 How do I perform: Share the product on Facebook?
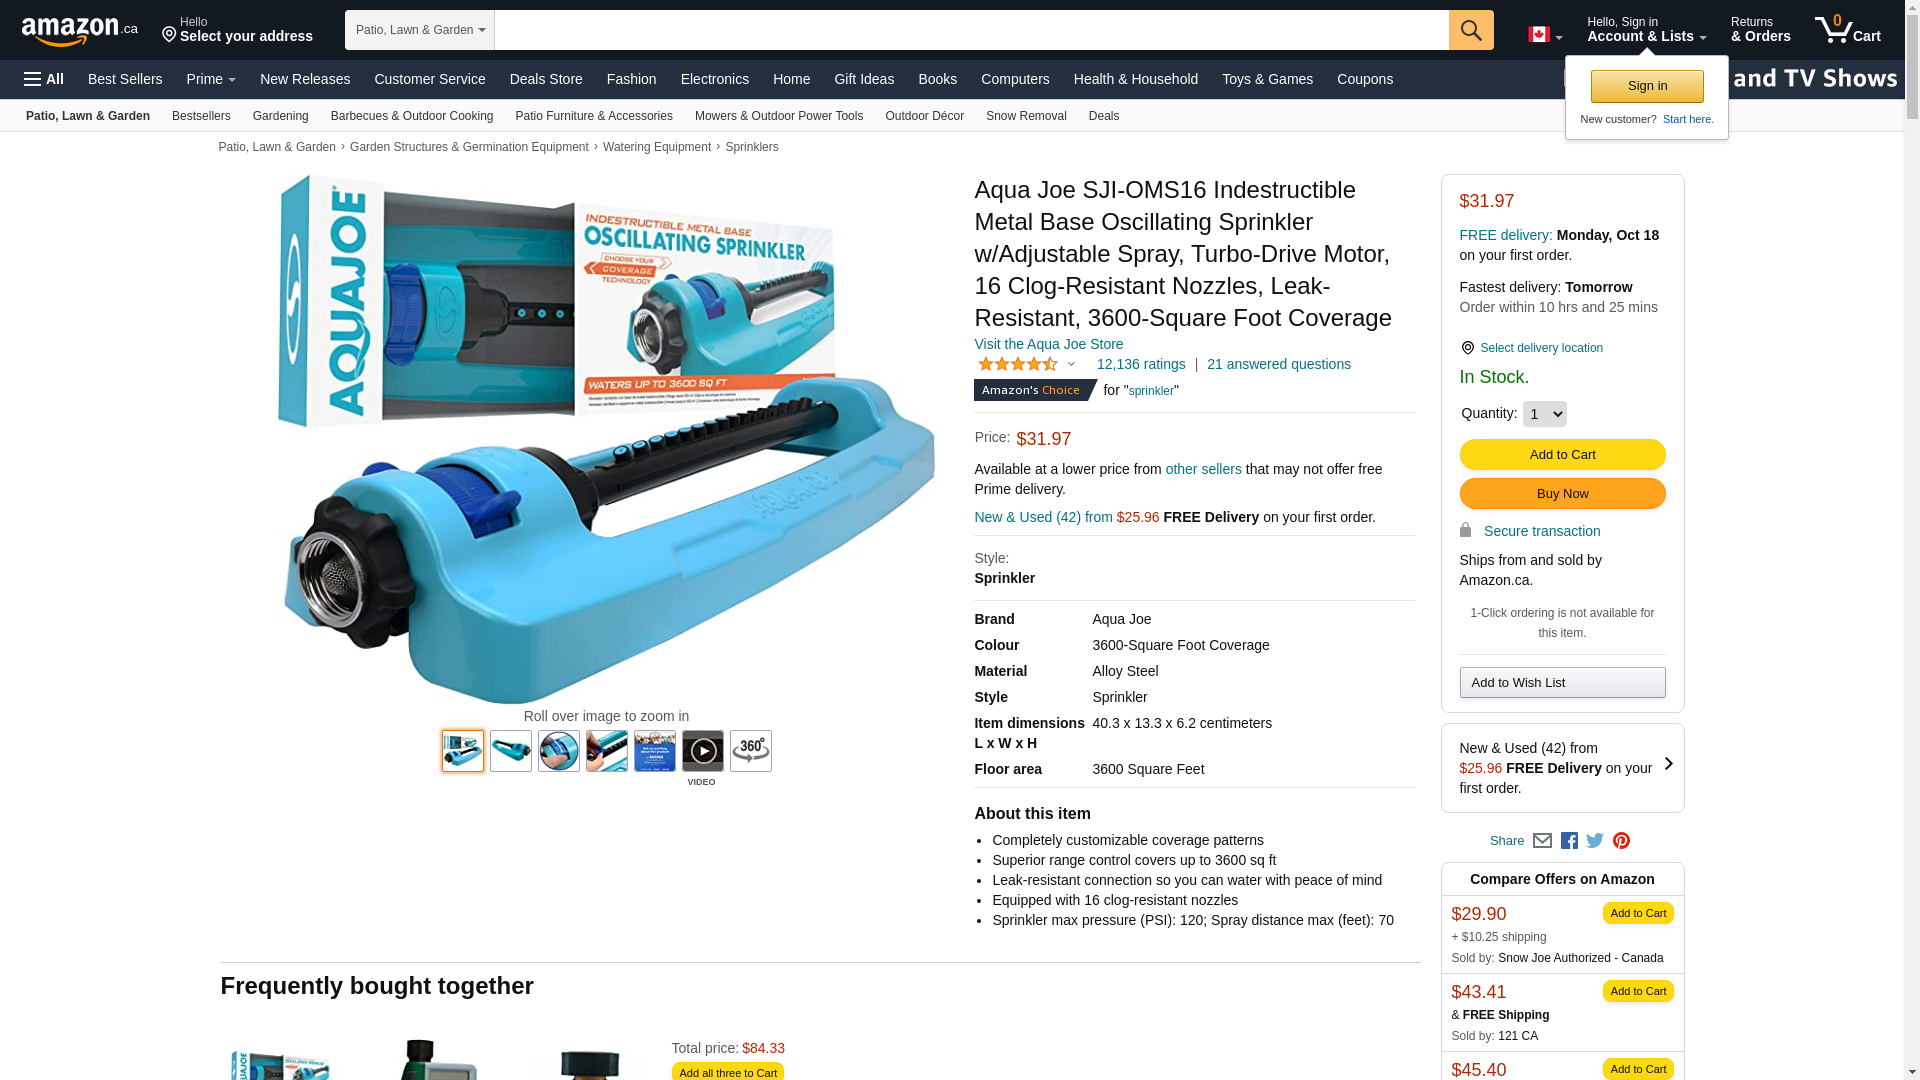click(1569, 841)
